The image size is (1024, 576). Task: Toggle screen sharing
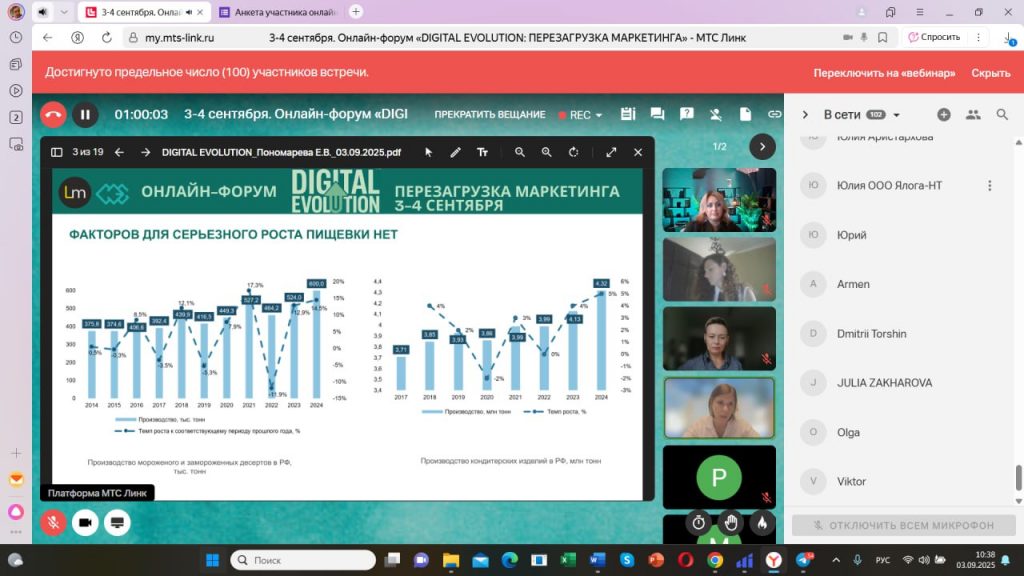[x=117, y=522]
